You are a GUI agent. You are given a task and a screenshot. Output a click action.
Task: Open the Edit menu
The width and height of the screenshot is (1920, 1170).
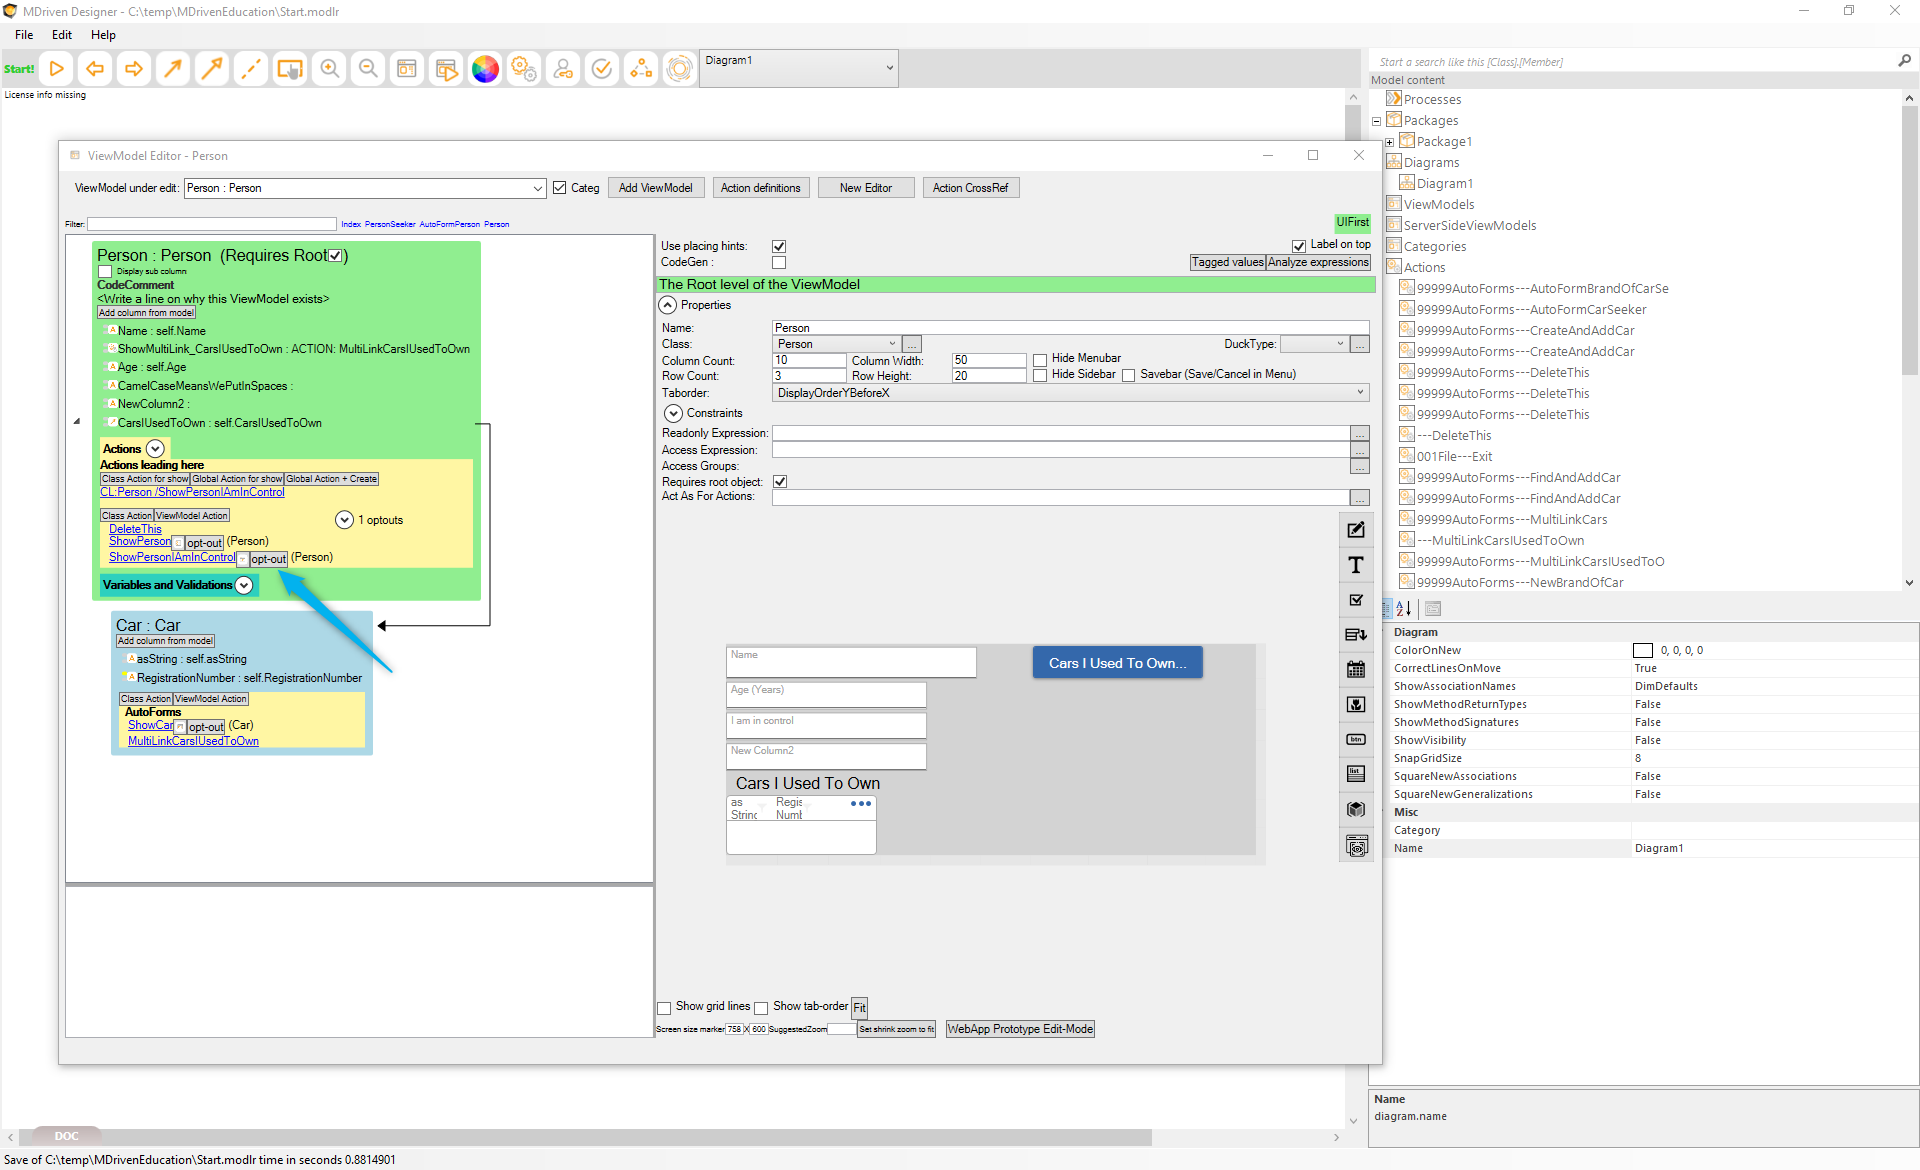62,35
